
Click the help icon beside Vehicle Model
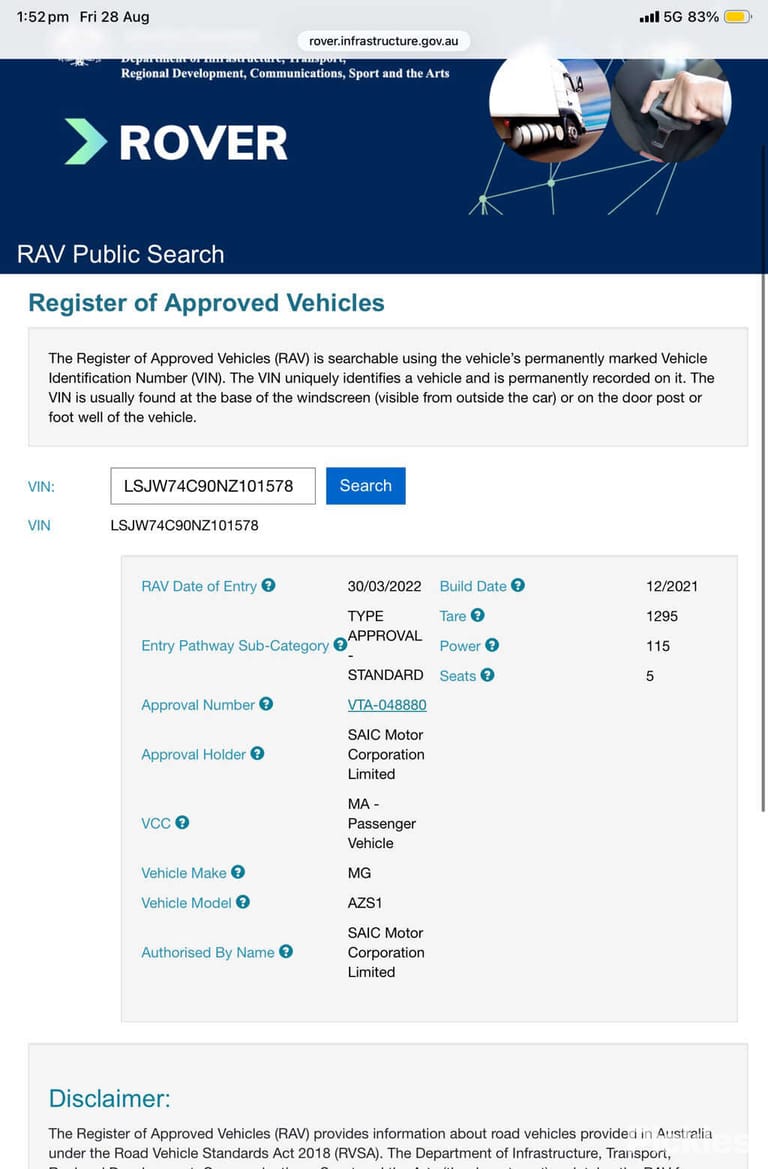(x=243, y=901)
